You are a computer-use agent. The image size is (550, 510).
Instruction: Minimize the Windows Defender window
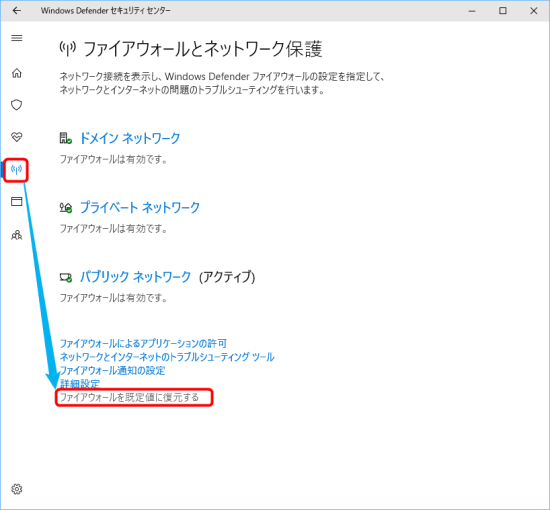[472, 11]
